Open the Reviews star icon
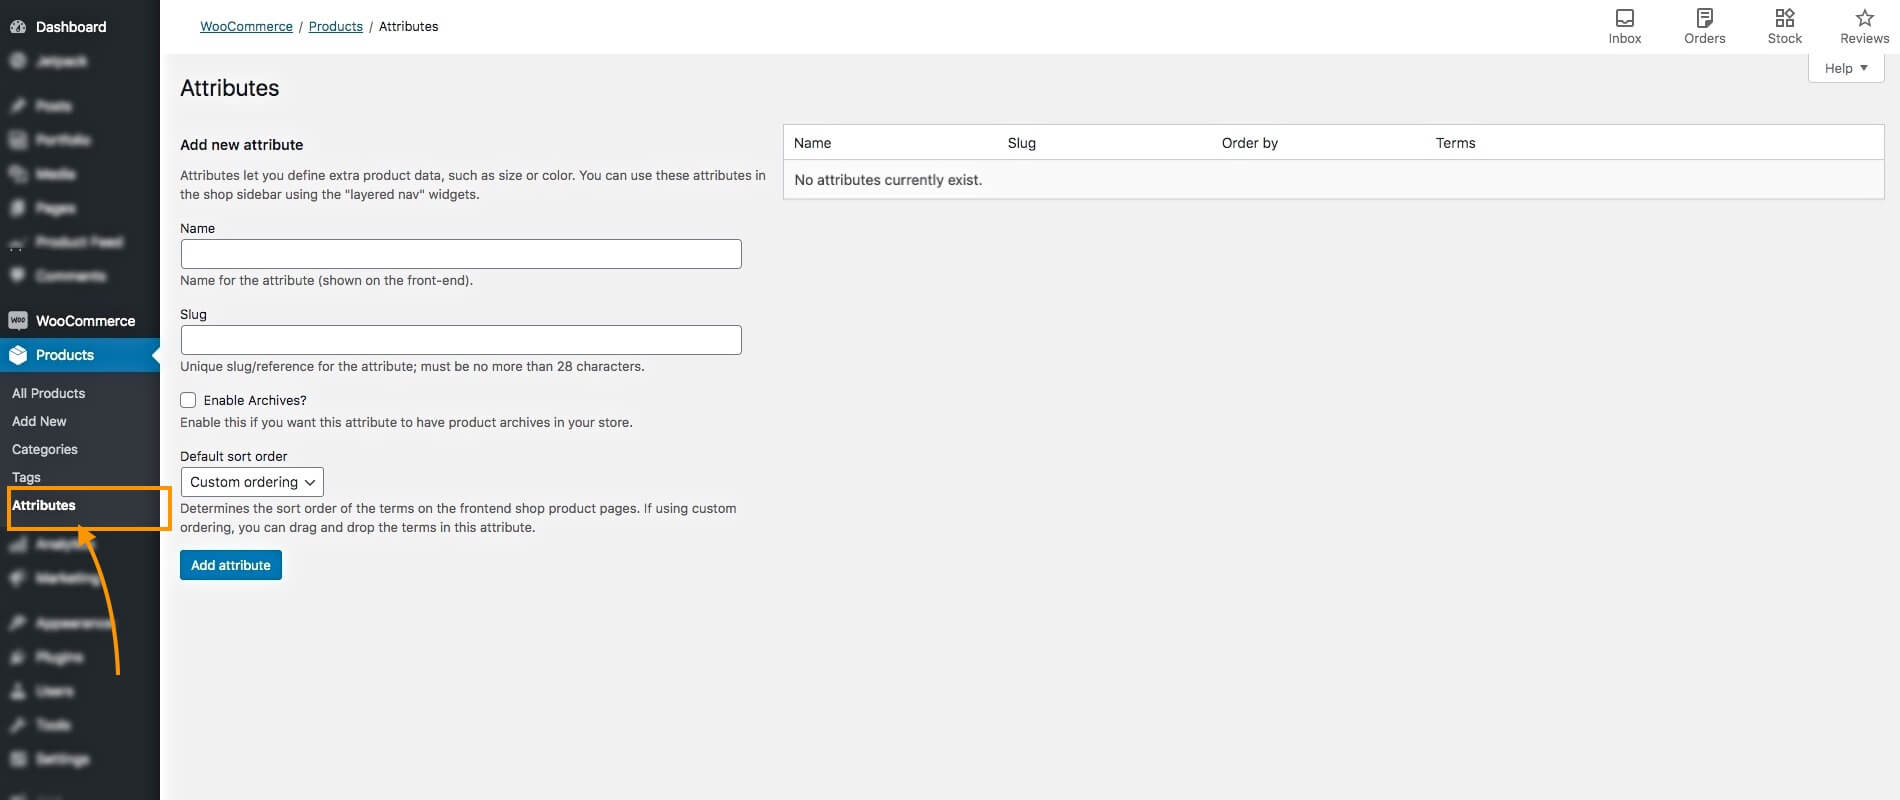 click(1864, 18)
